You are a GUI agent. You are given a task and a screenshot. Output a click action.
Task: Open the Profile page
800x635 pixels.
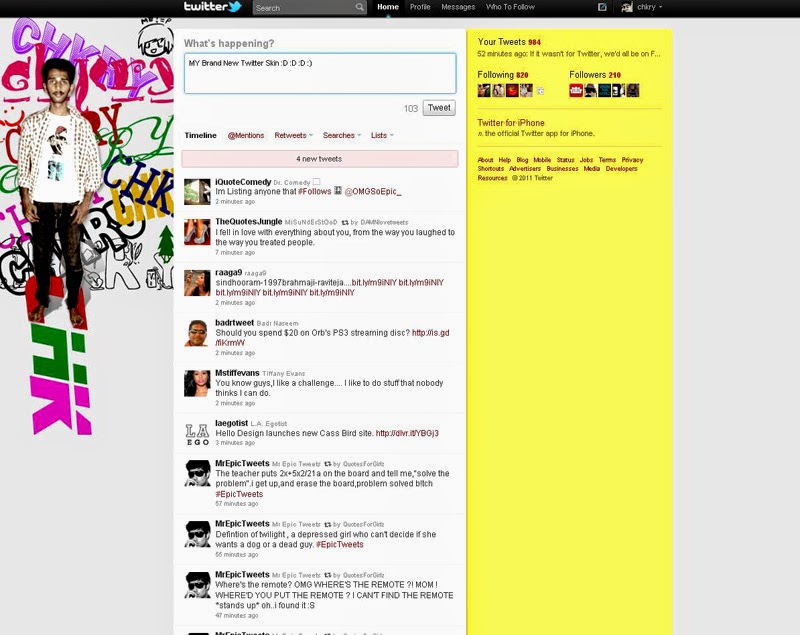click(420, 7)
